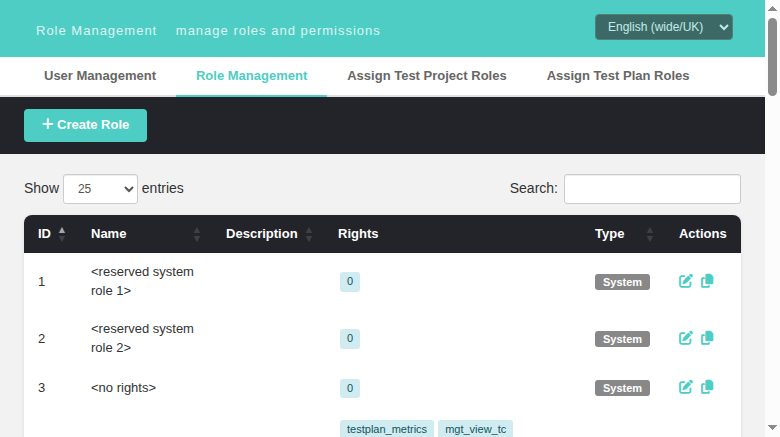Focus the Search input field

point(652,189)
